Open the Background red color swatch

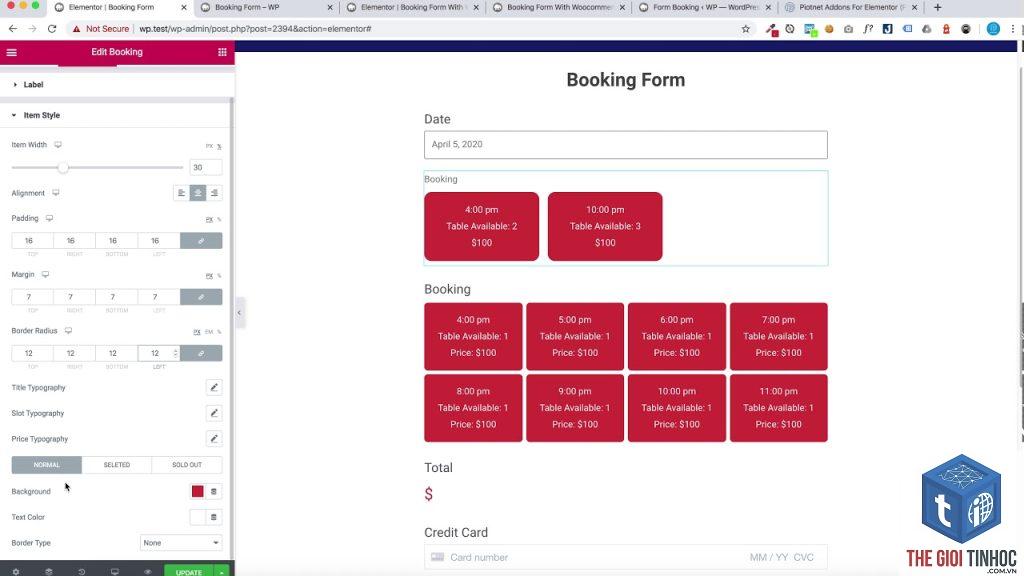[x=197, y=491]
